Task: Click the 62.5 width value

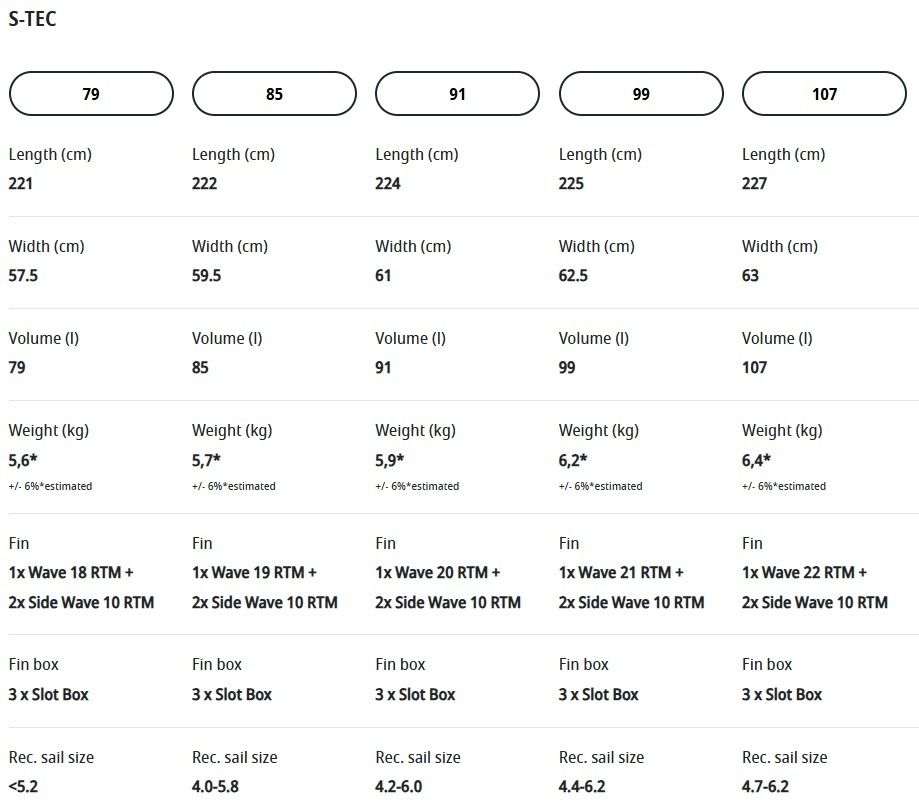Action: (x=573, y=275)
